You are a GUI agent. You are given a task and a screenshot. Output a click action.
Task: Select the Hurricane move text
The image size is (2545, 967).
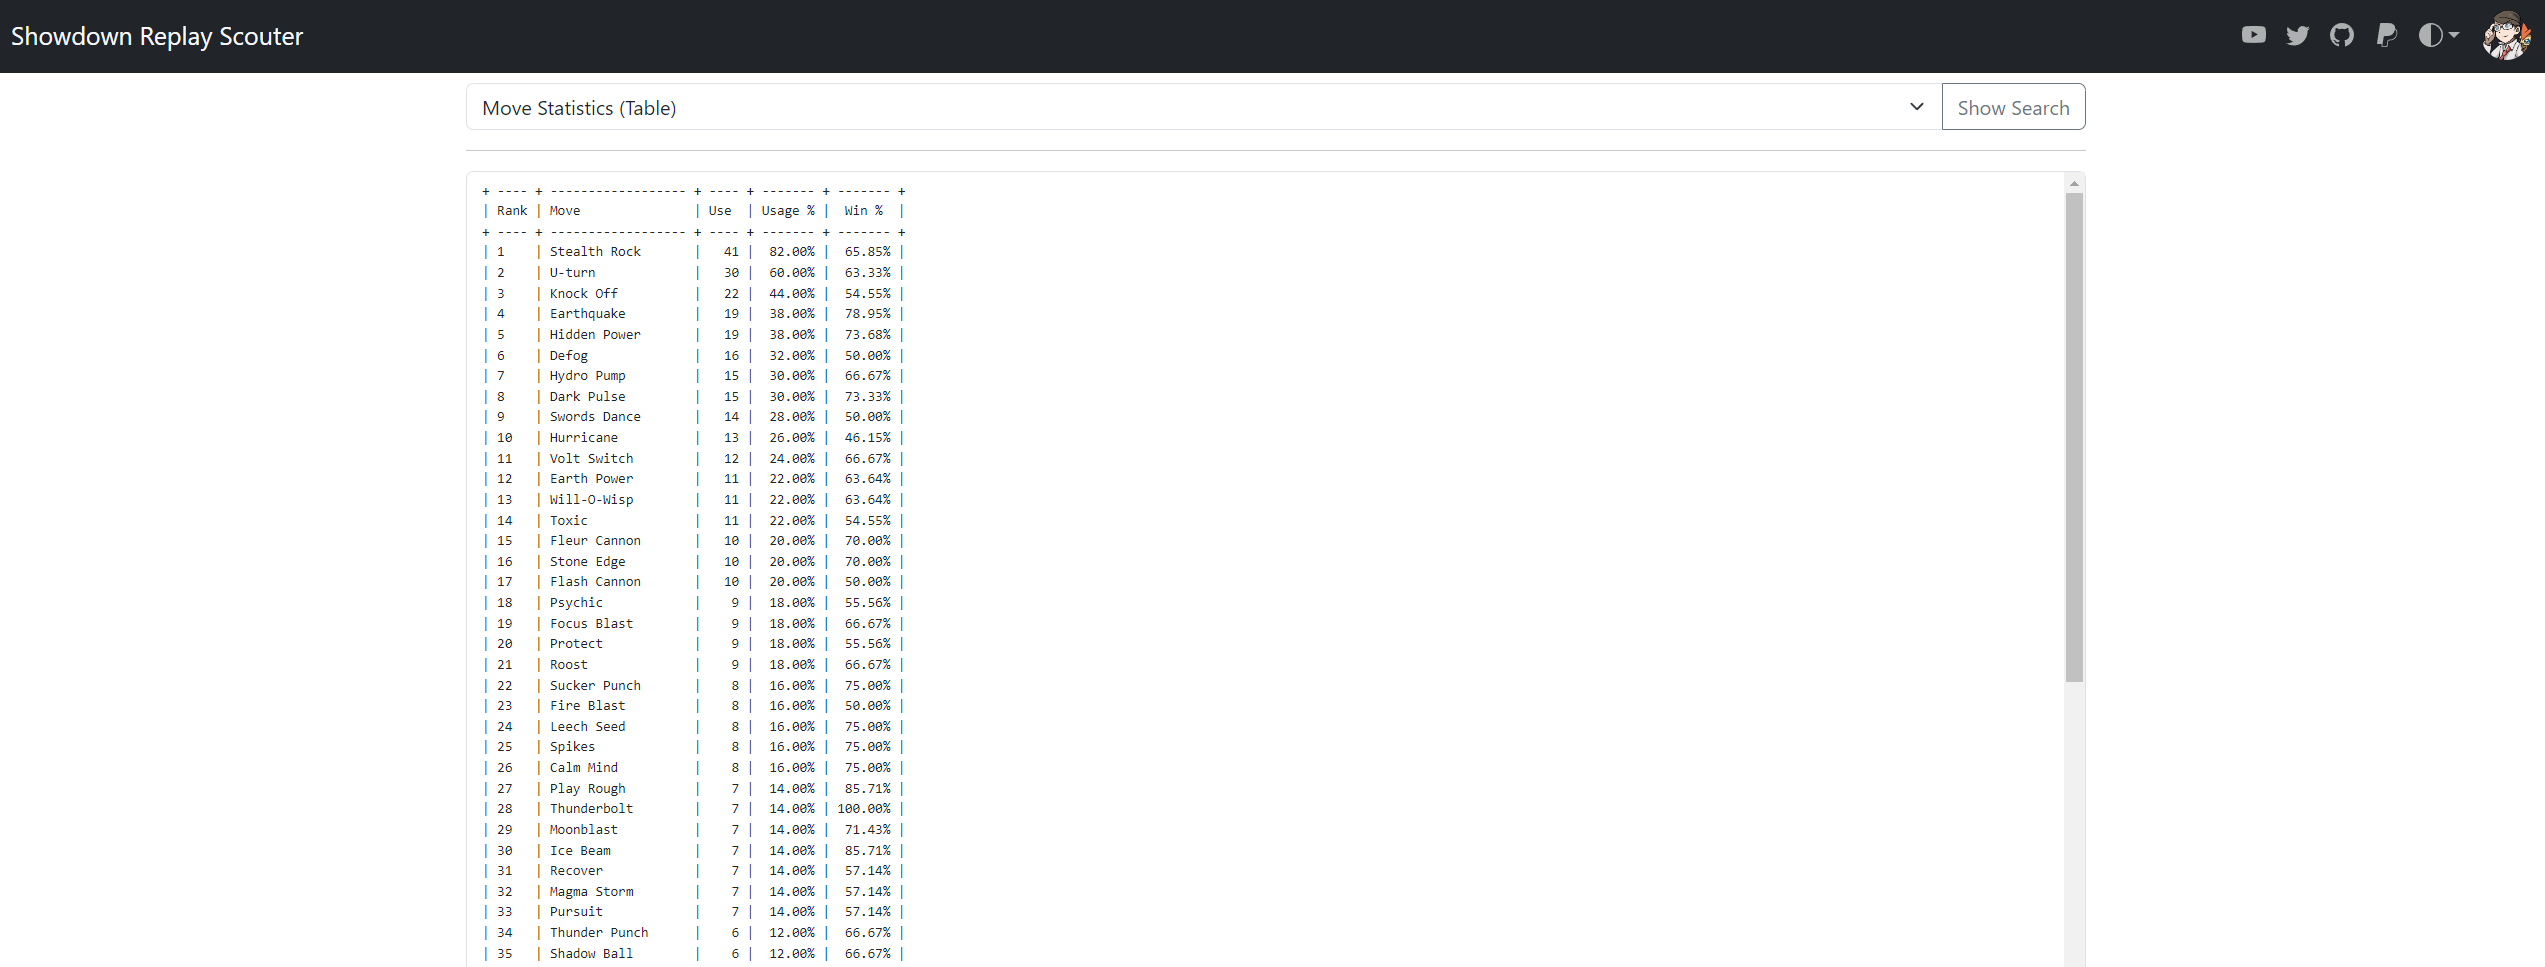click(x=584, y=438)
